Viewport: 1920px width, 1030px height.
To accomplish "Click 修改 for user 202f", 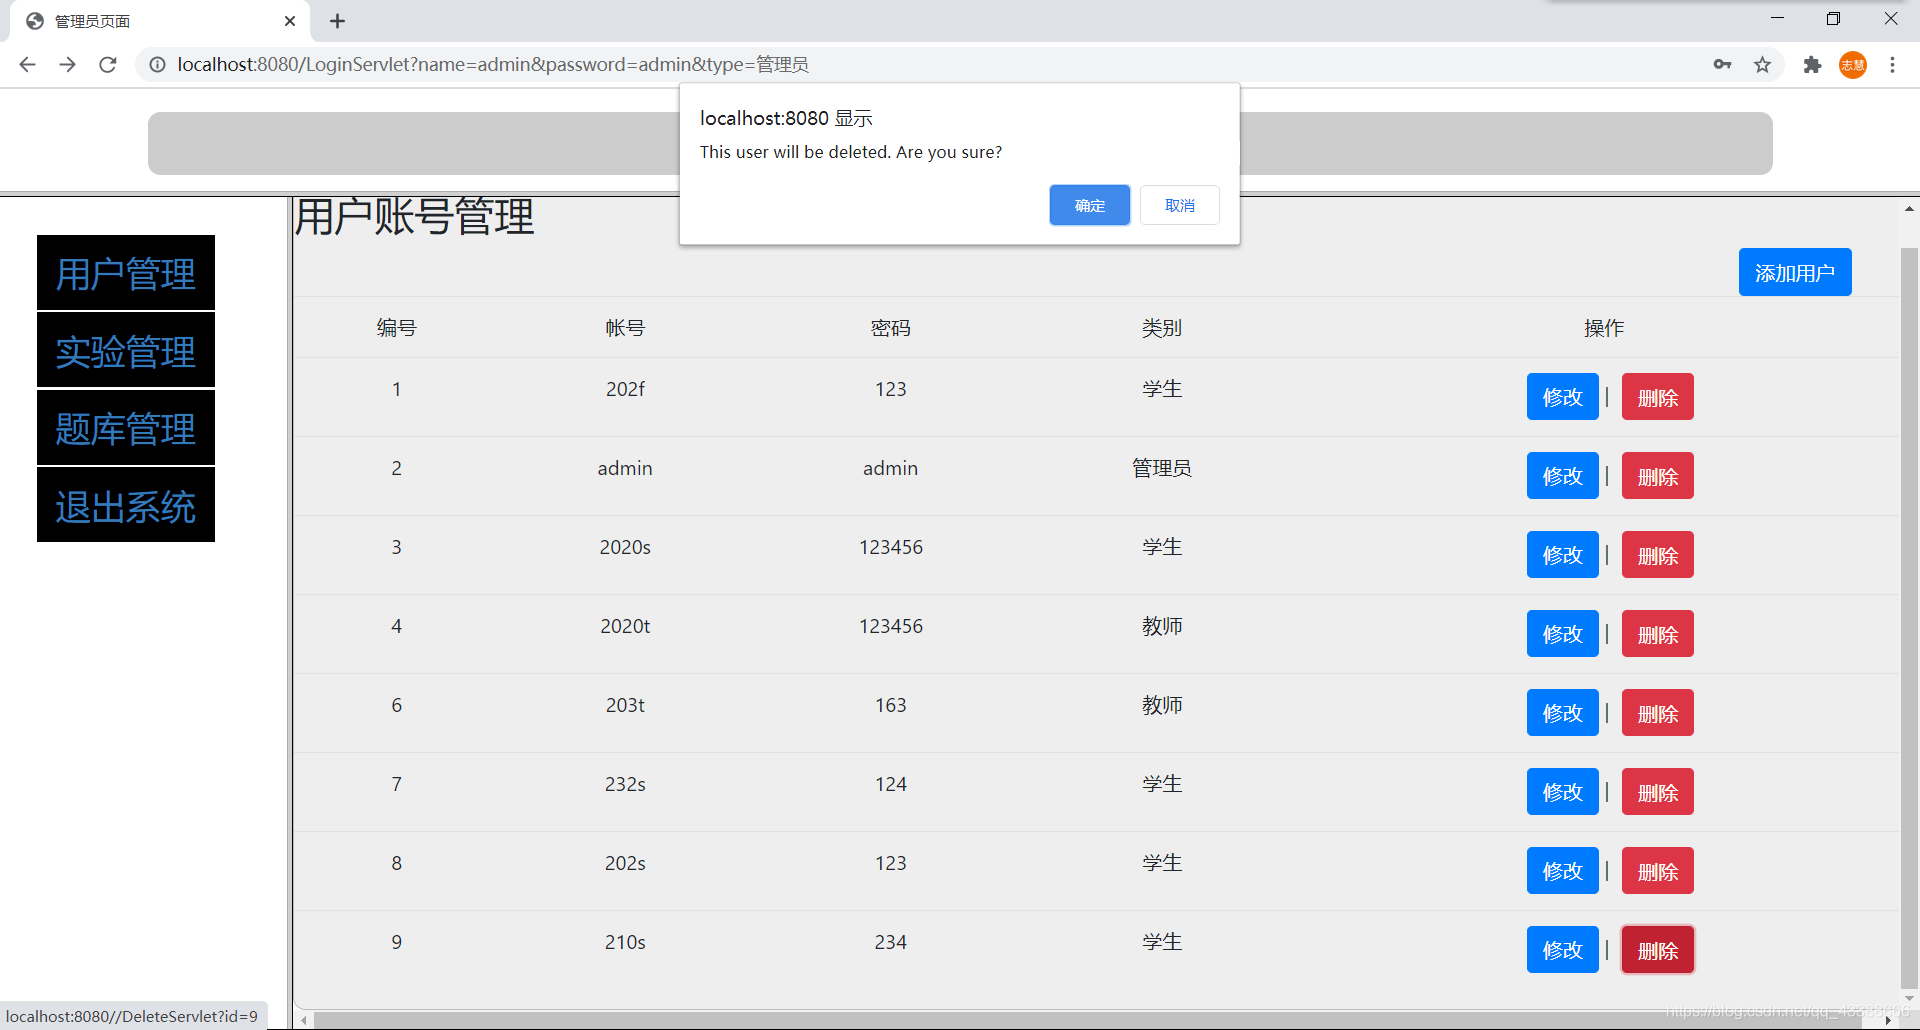I will (1562, 397).
